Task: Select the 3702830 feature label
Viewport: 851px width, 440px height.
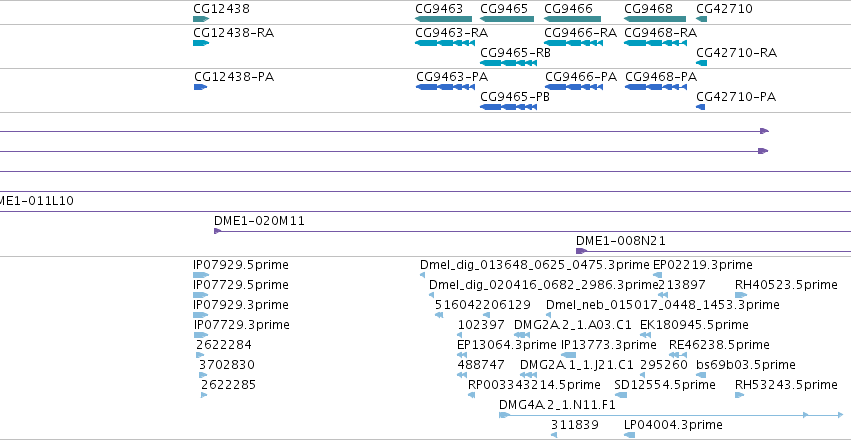Action: point(226,365)
